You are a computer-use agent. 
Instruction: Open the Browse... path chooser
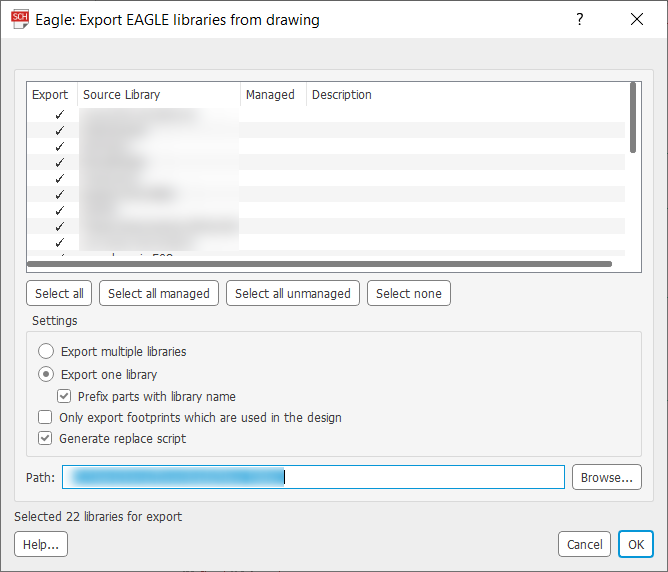[607, 477]
